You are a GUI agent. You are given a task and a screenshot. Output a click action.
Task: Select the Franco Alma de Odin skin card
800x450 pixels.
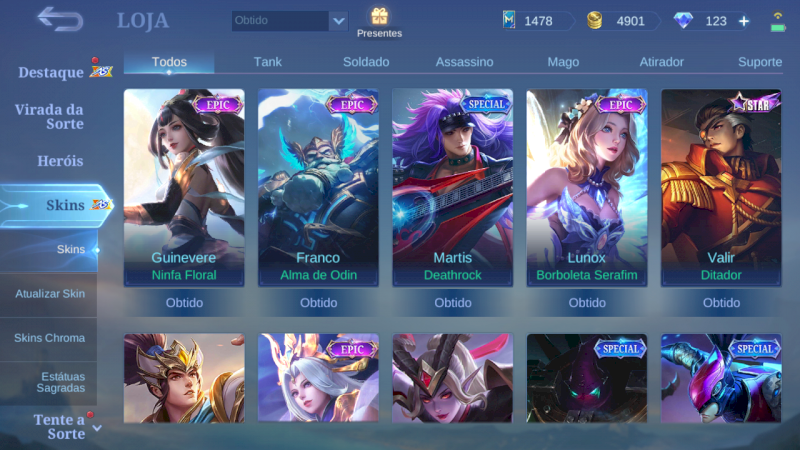(x=318, y=188)
